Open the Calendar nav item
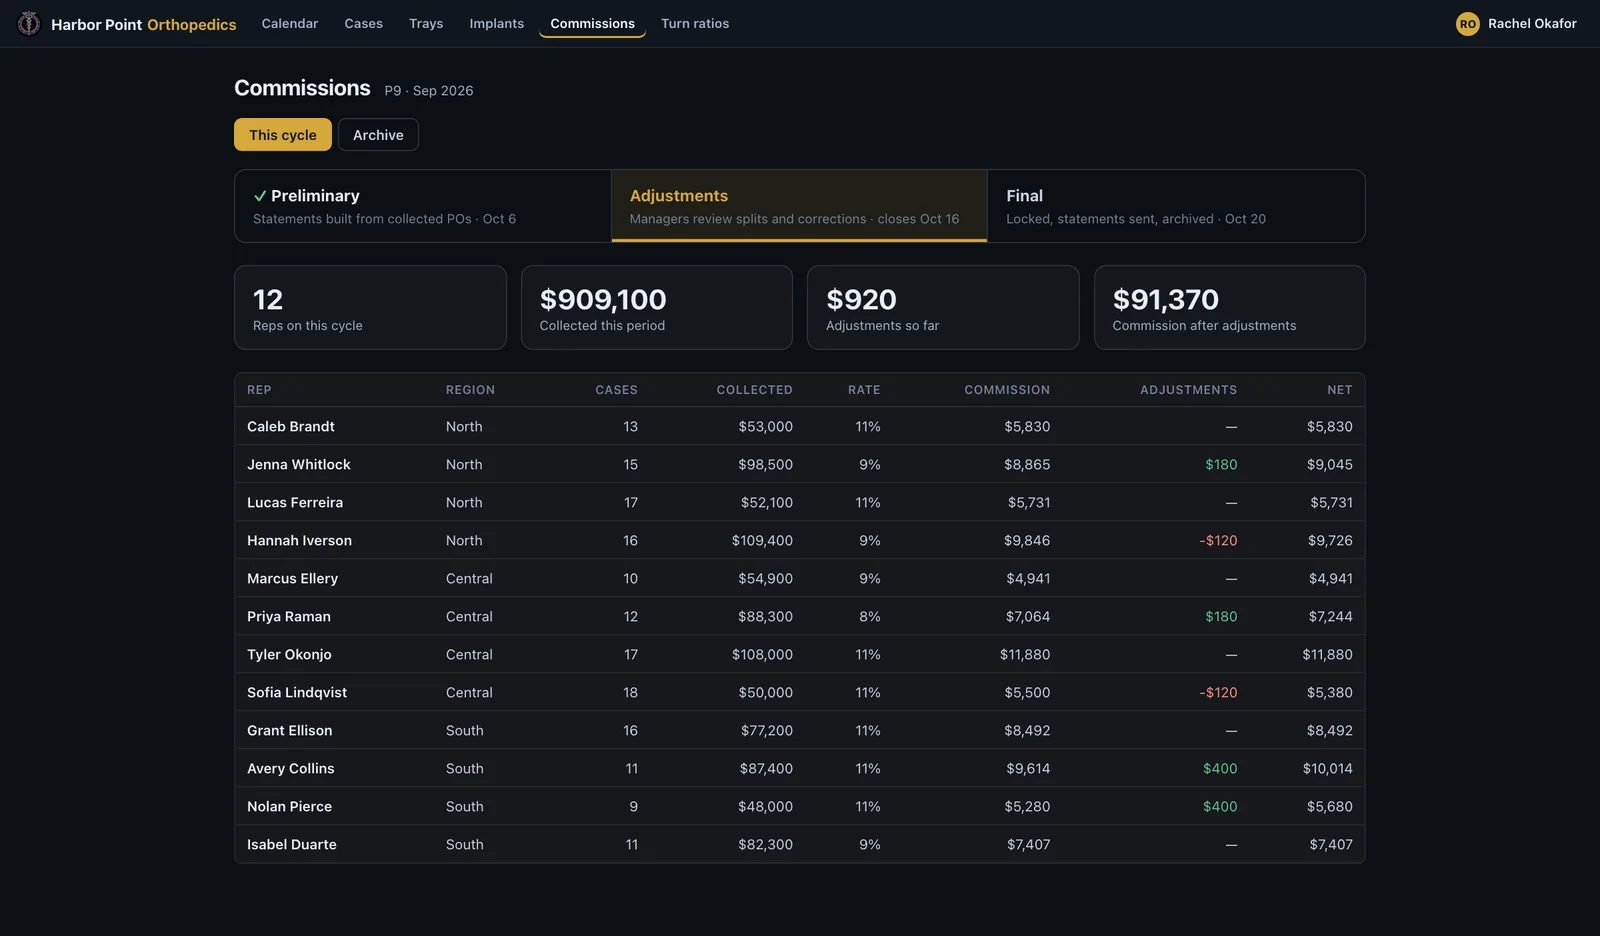 tap(290, 23)
